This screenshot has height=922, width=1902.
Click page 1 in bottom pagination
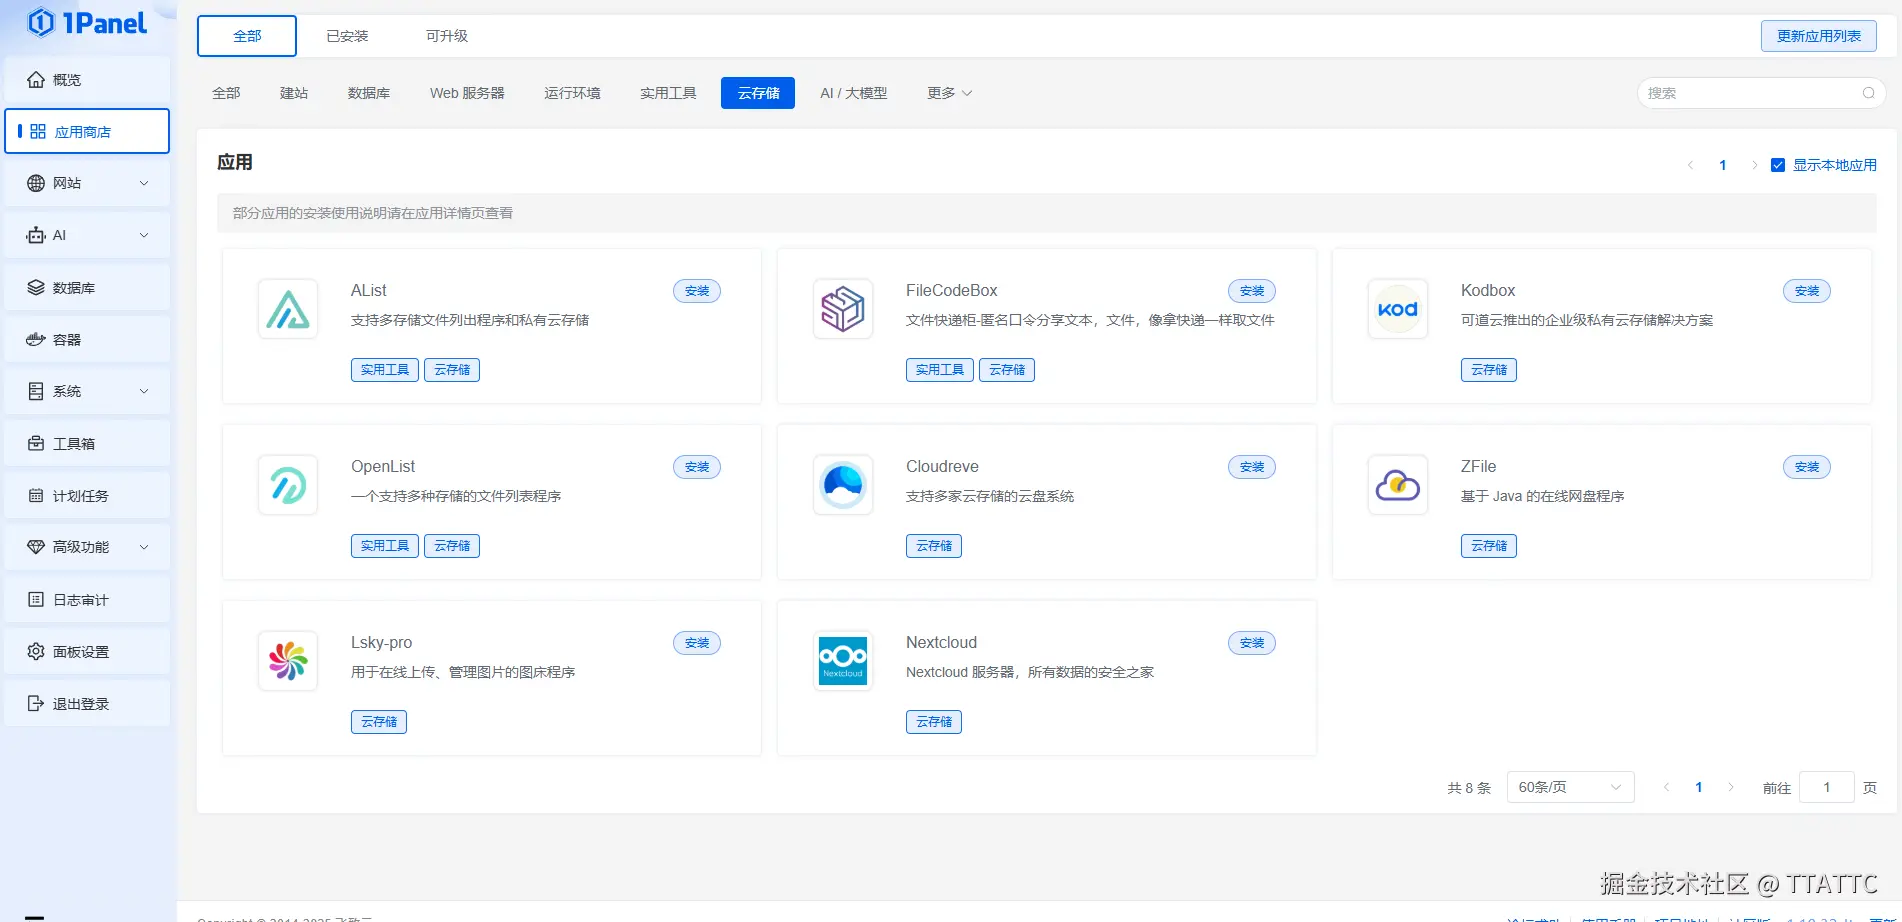(1699, 787)
